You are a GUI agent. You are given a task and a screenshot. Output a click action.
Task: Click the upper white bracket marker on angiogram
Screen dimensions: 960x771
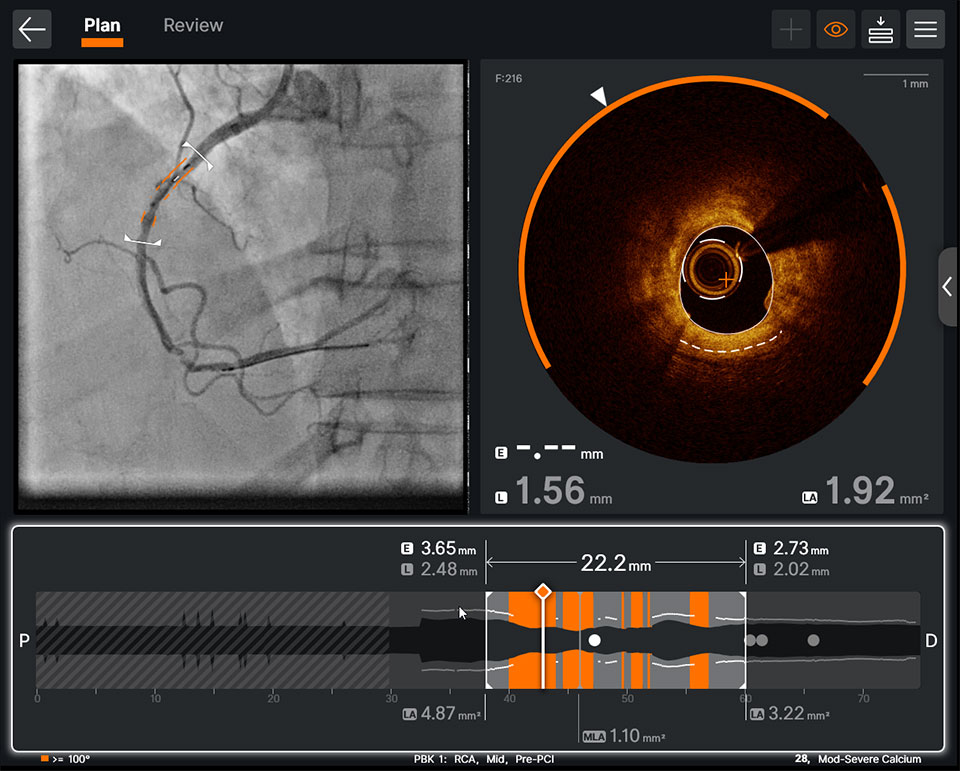point(197,156)
